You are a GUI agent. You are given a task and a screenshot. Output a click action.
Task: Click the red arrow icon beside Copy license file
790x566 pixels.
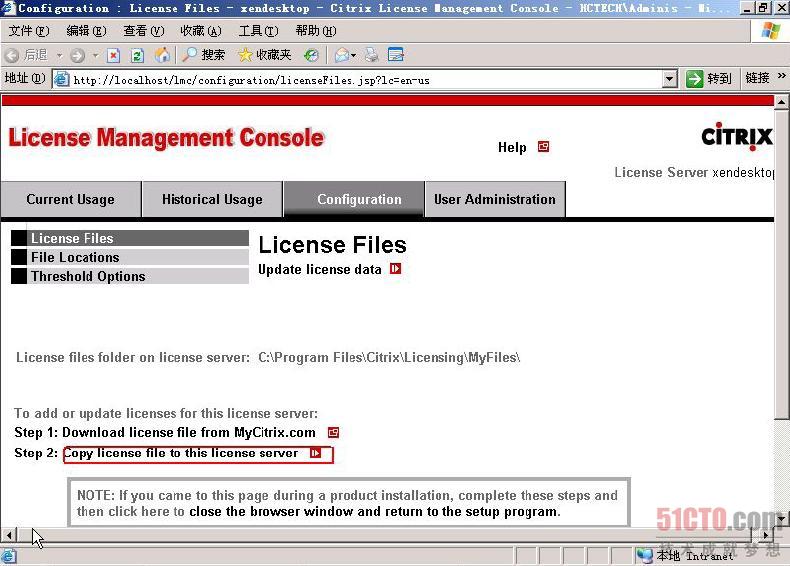tap(315, 453)
